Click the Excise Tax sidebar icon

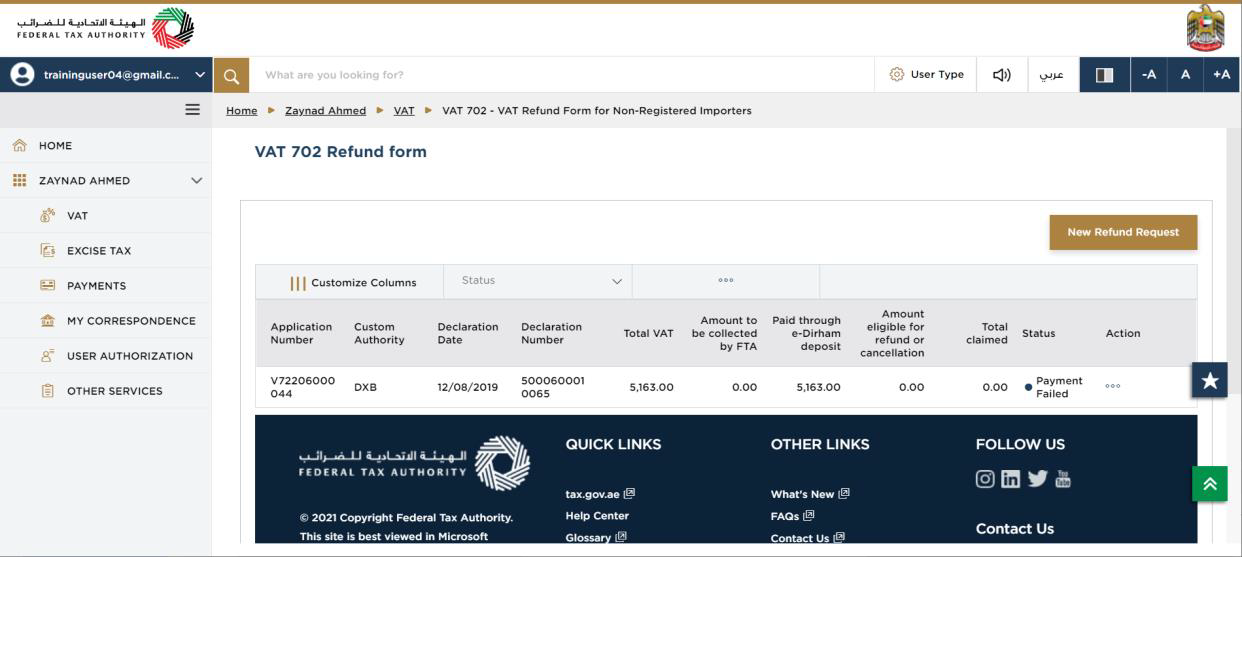tap(47, 251)
